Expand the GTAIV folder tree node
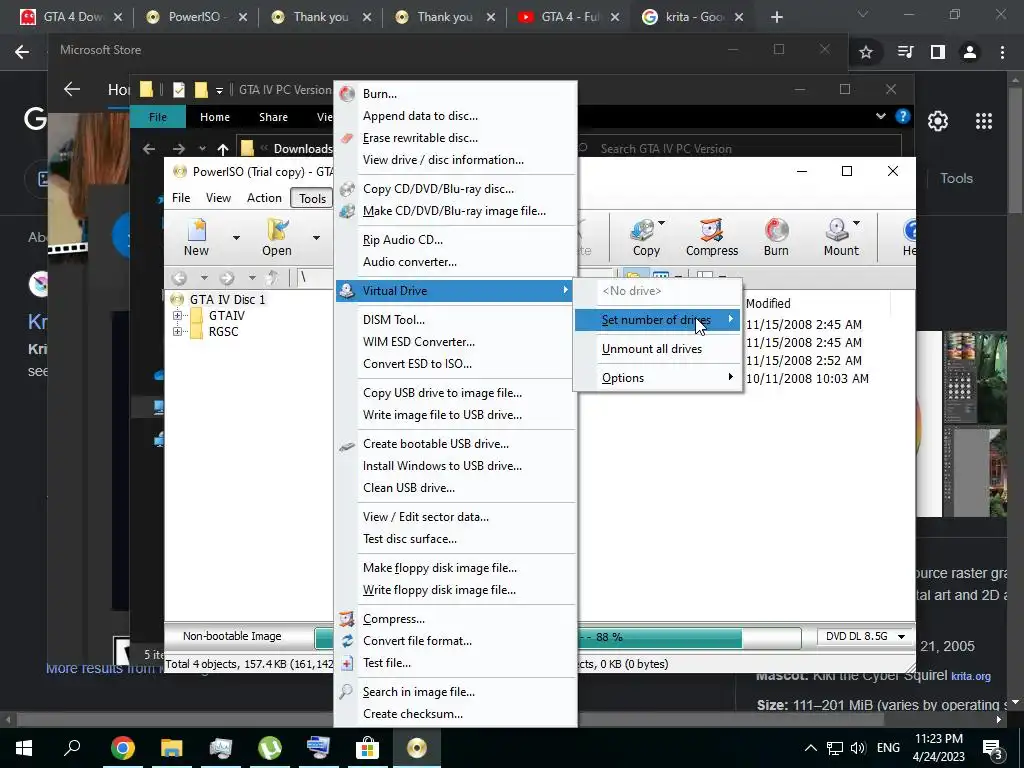Image resolution: width=1024 pixels, height=768 pixels. click(x=177, y=315)
